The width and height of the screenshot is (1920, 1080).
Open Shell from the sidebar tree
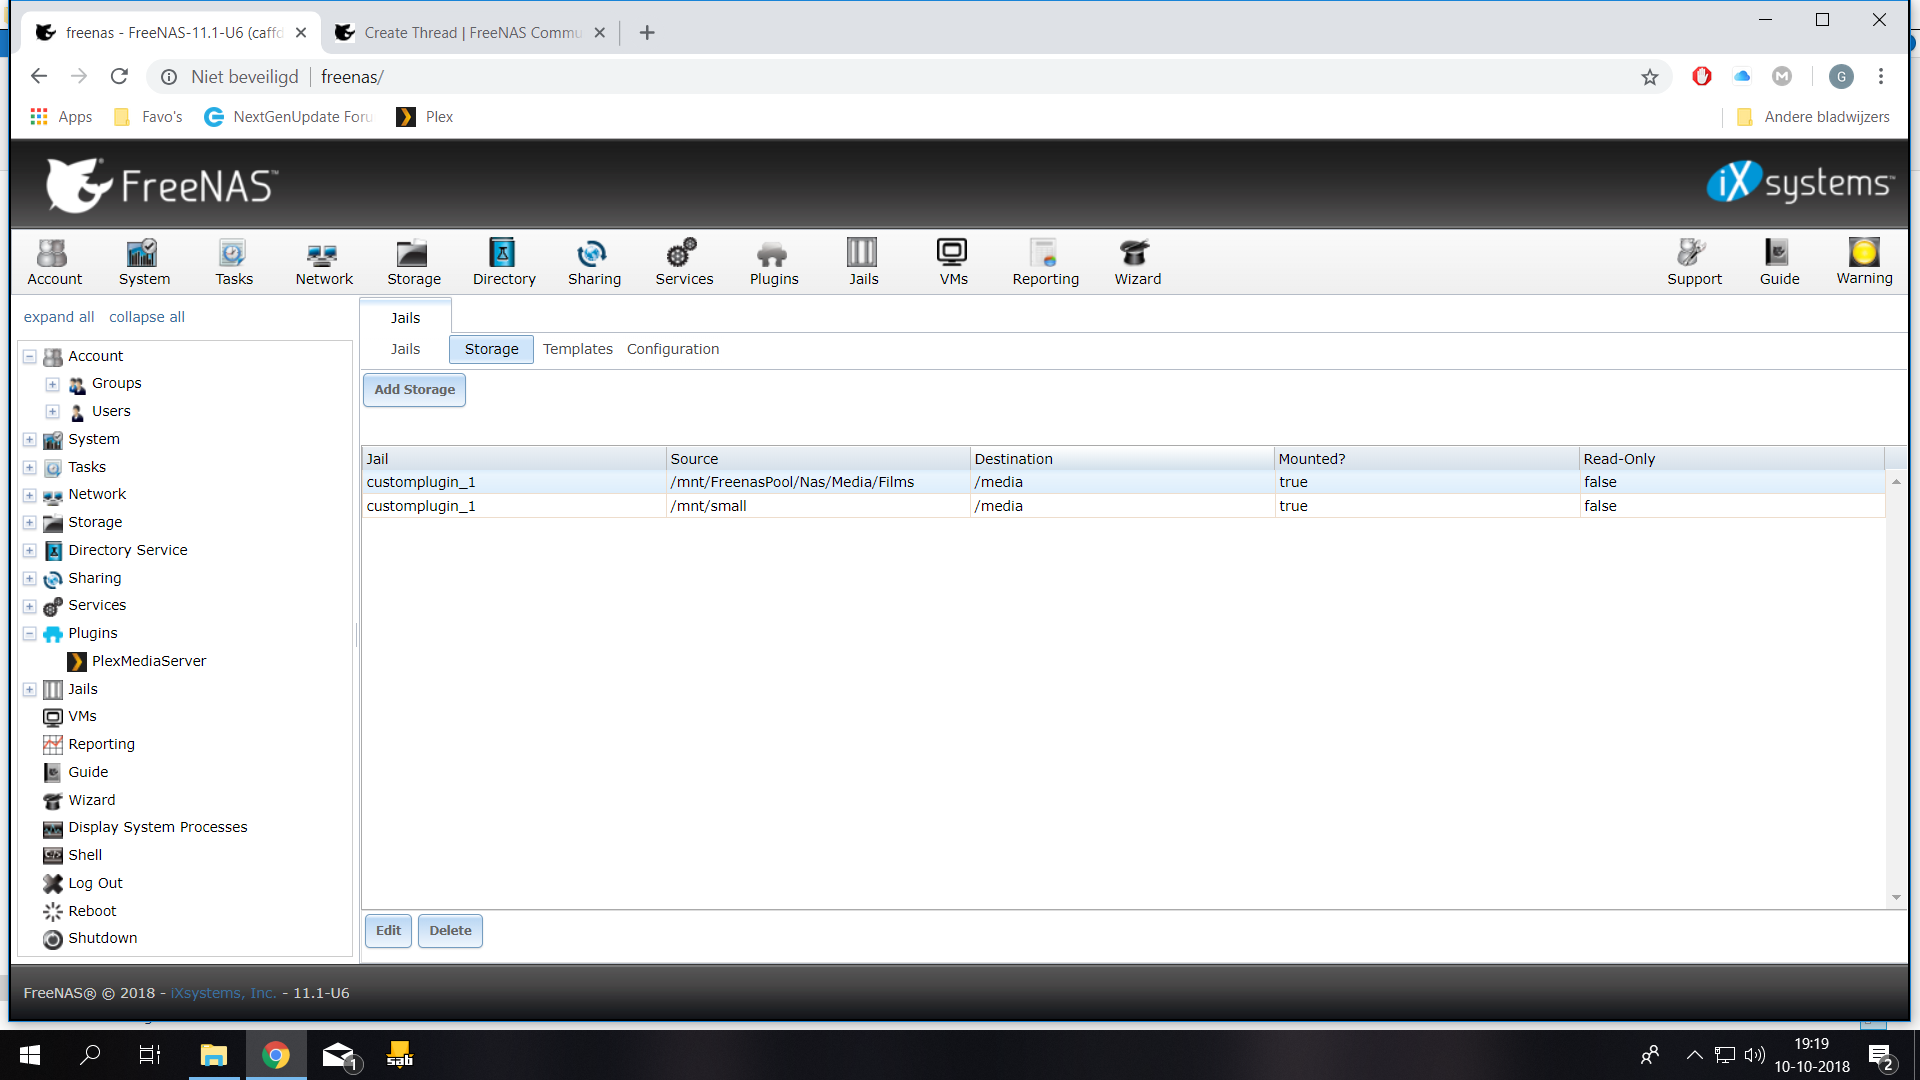(73, 855)
